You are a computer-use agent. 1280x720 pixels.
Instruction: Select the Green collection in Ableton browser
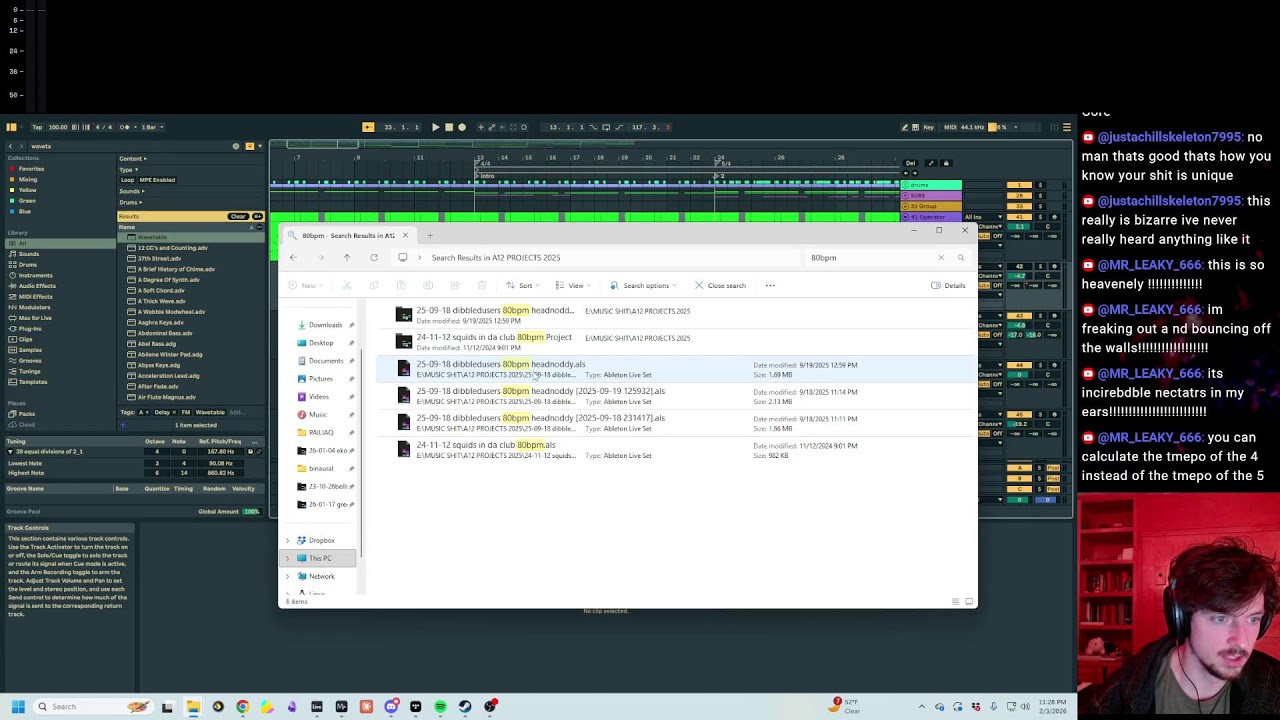(x=25, y=201)
